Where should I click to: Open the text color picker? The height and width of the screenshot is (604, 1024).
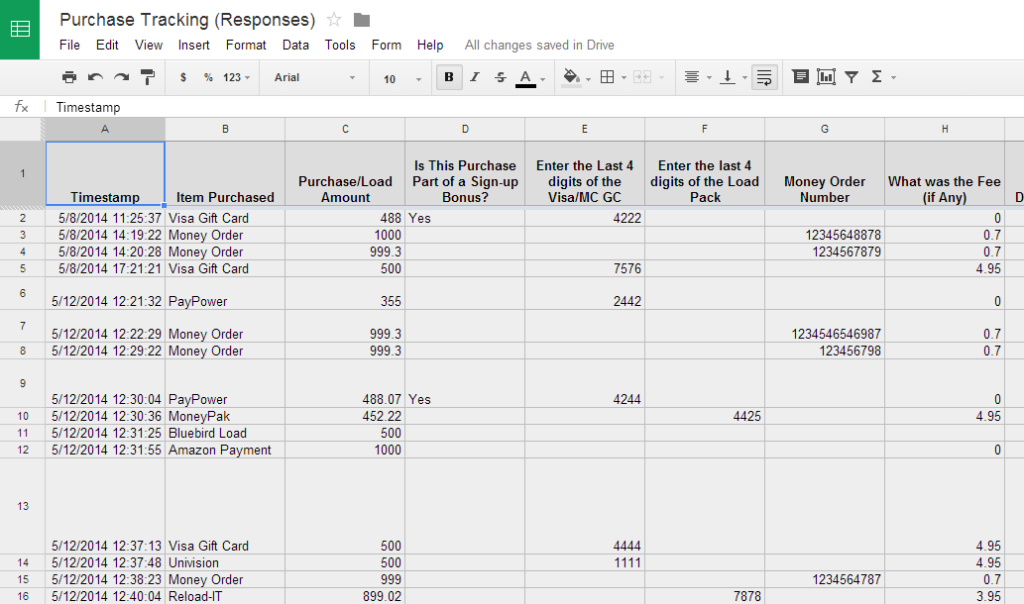(x=526, y=77)
